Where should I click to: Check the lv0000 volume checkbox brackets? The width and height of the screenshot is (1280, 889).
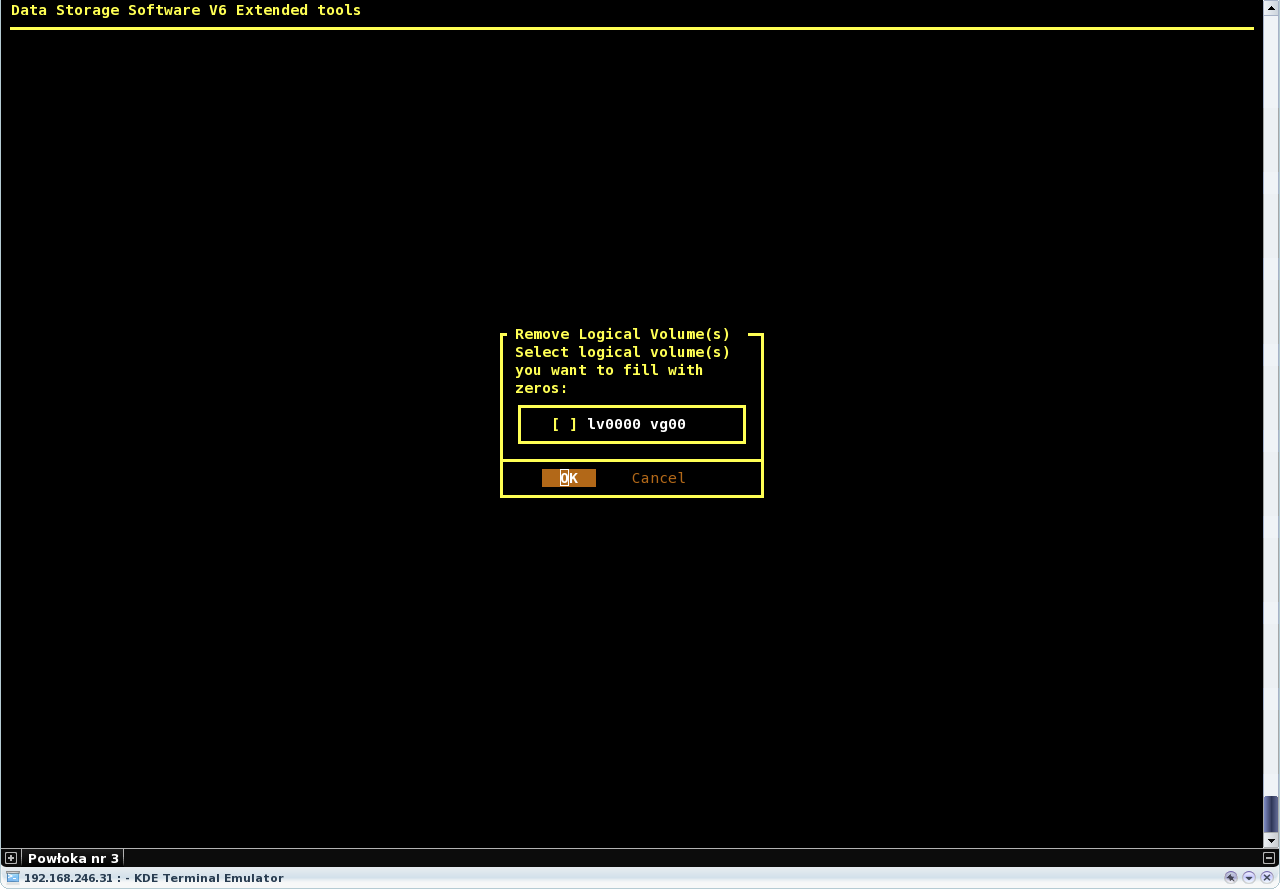(x=564, y=424)
